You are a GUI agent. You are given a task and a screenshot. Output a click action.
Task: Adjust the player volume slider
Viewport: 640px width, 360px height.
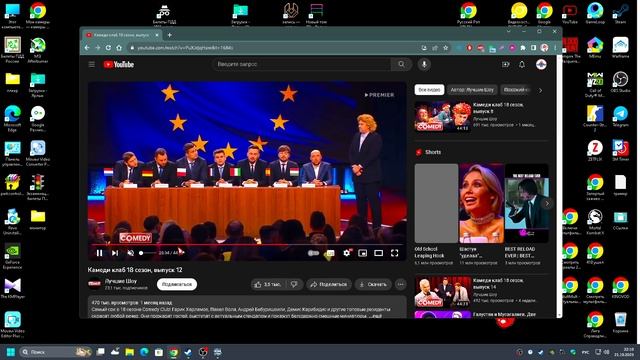click(x=147, y=253)
